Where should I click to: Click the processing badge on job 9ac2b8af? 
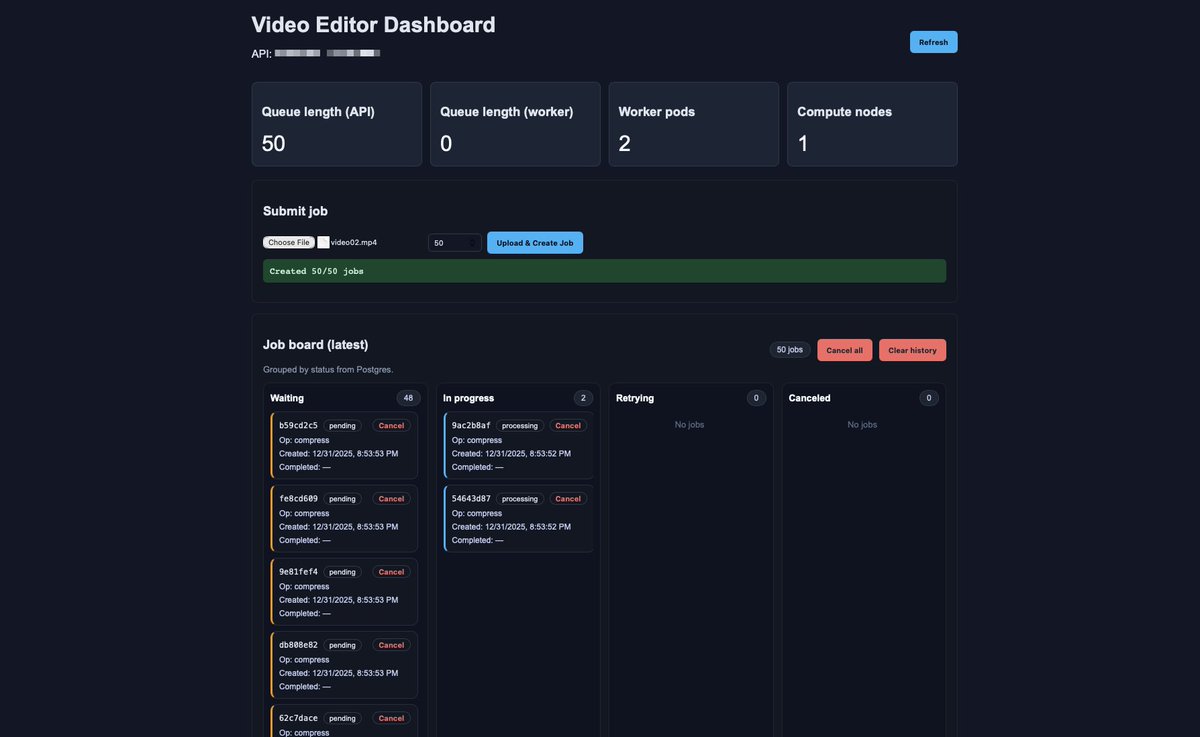coord(520,425)
